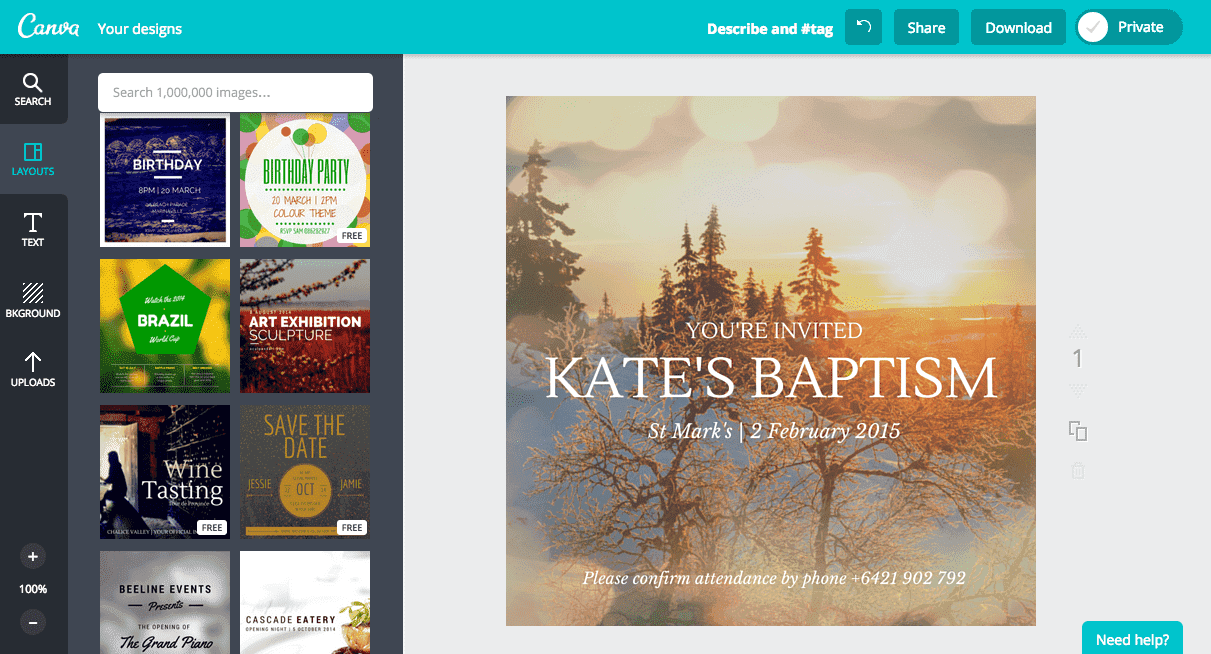Select the Birthday Party template thumbnail

tap(304, 180)
